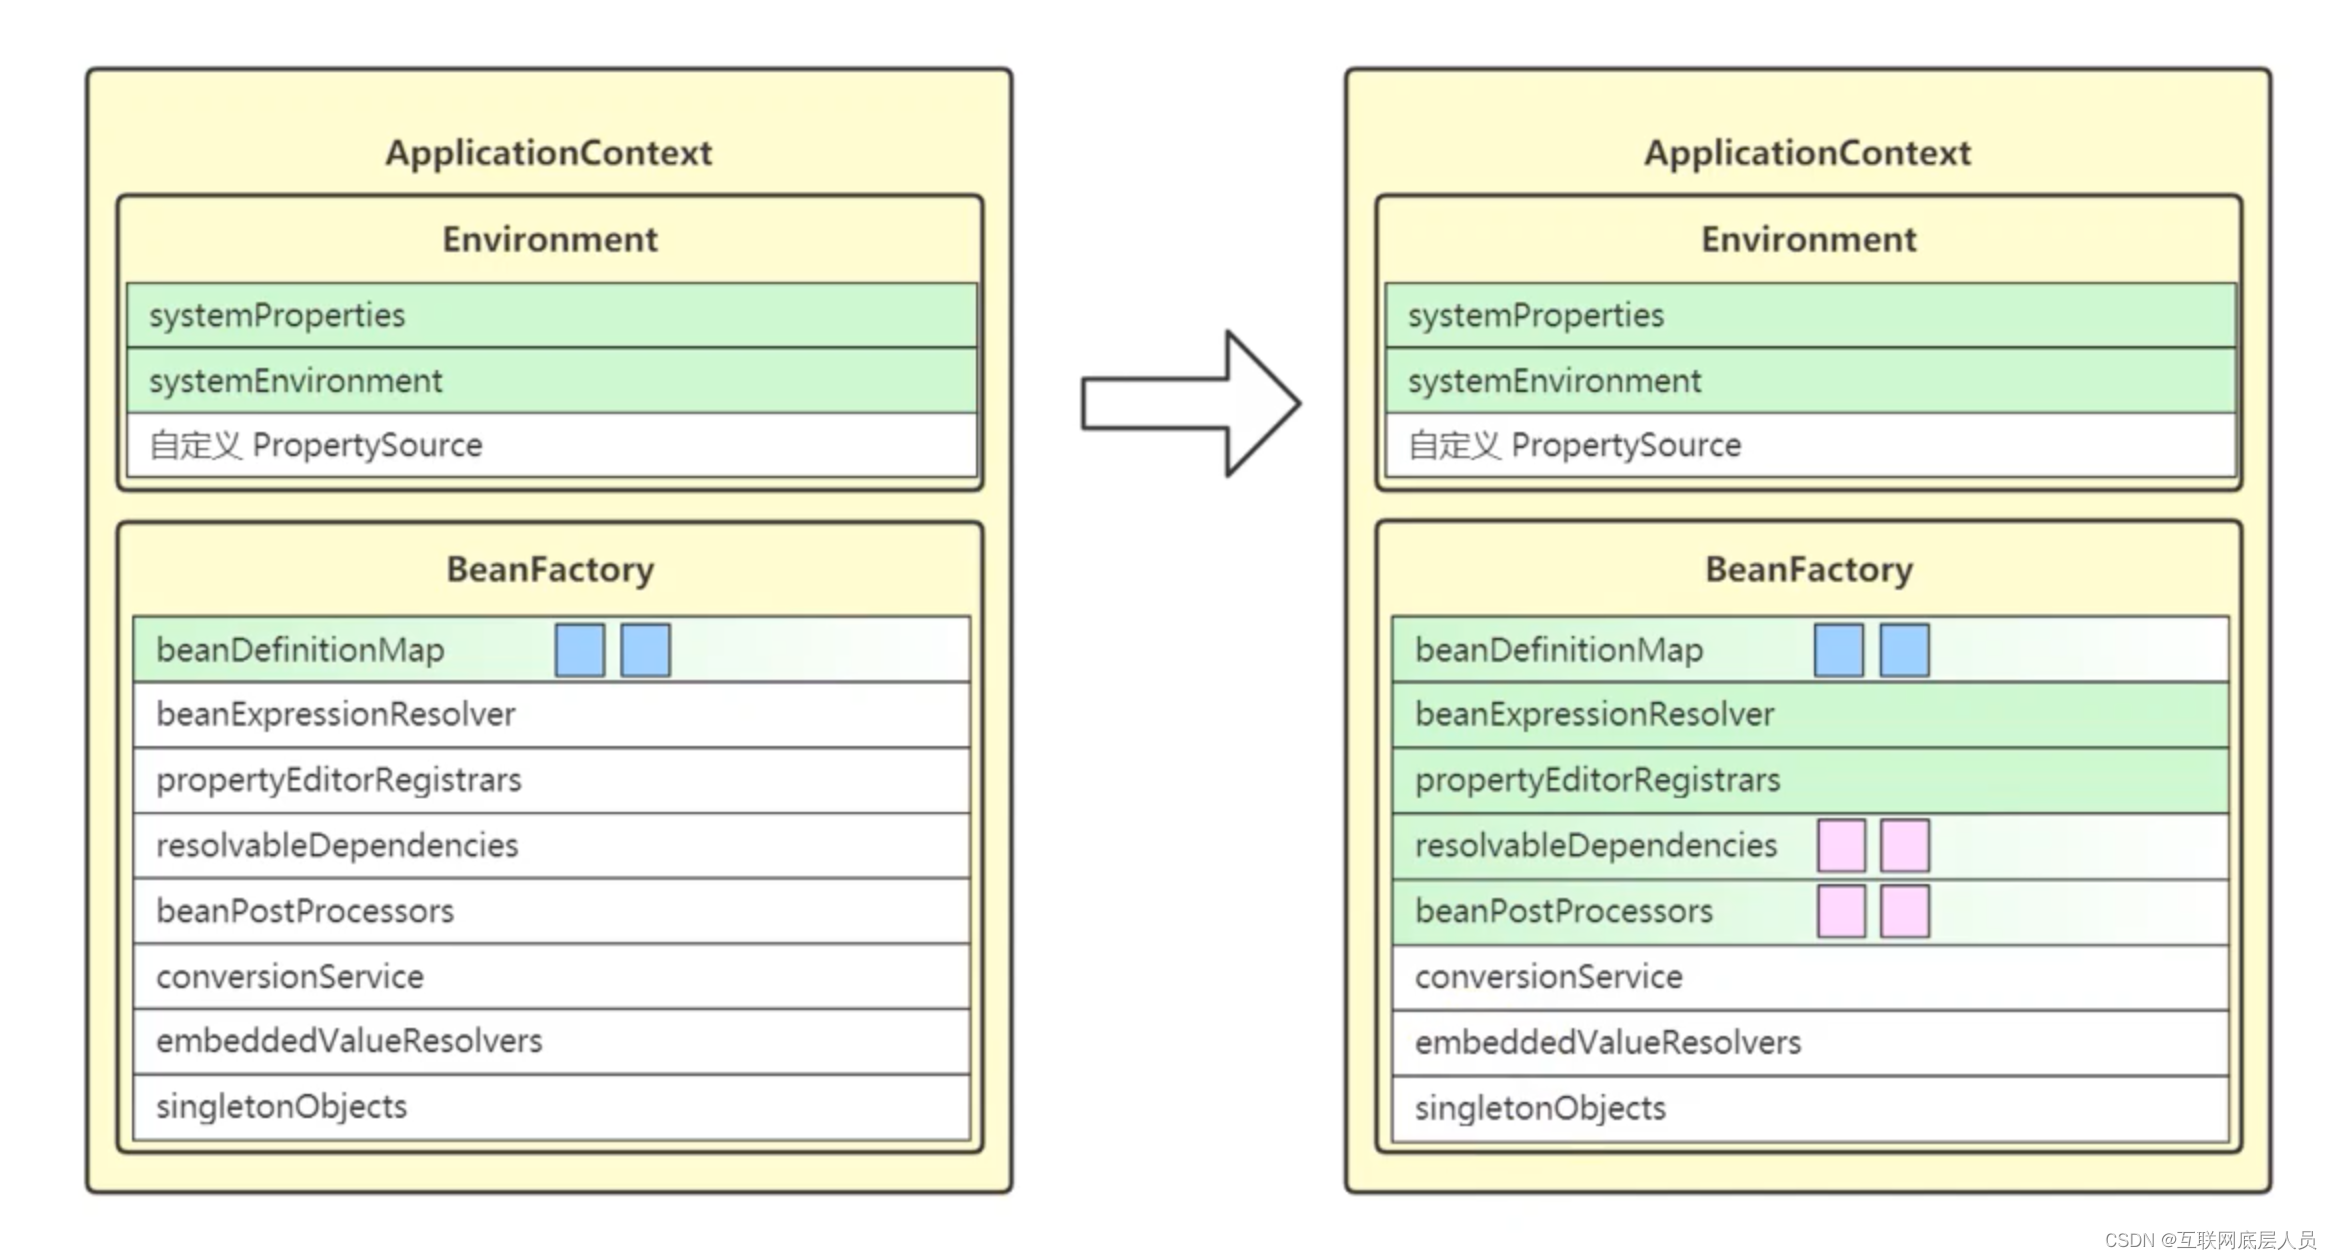
Task: Click first pink square in resolvableDependencies row
Action: point(1840,846)
